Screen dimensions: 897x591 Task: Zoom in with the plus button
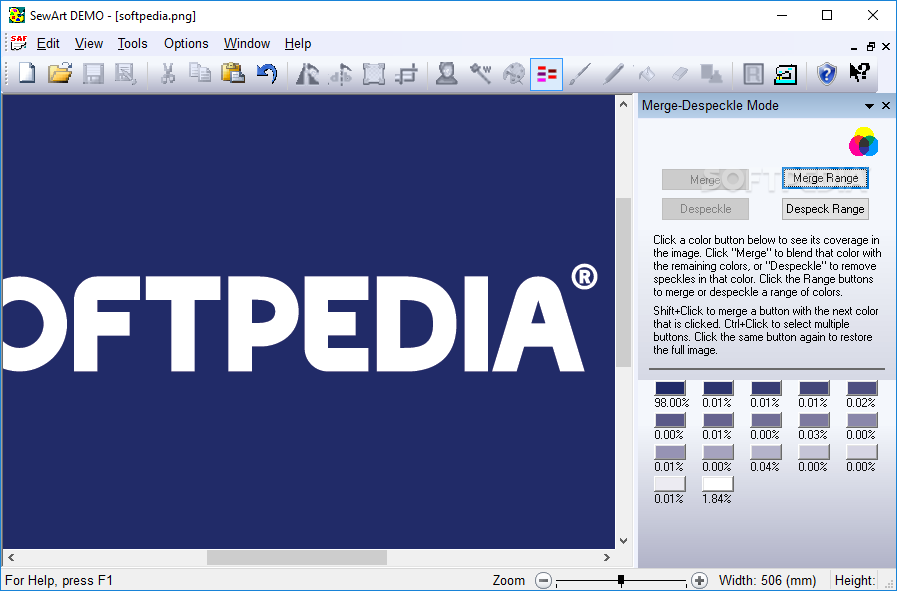(699, 581)
